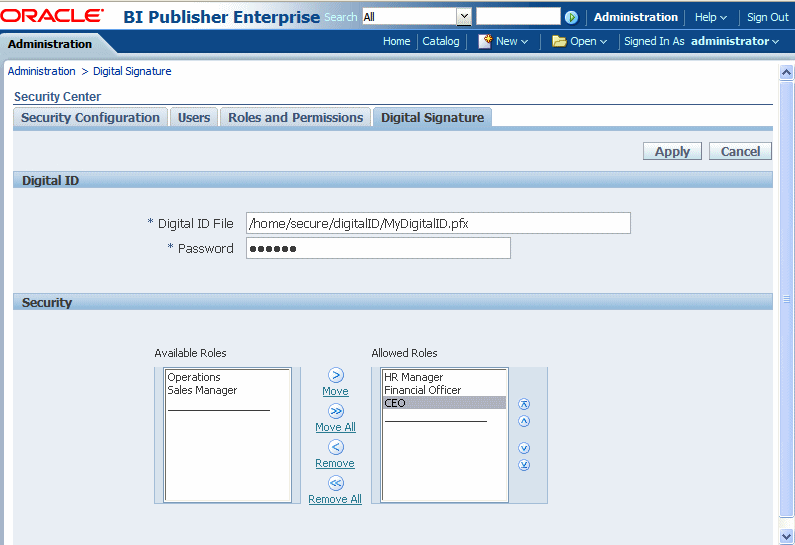Image resolution: width=795 pixels, height=545 pixels.
Task: Click the Remove left-arrow icon
Action: pos(336,447)
